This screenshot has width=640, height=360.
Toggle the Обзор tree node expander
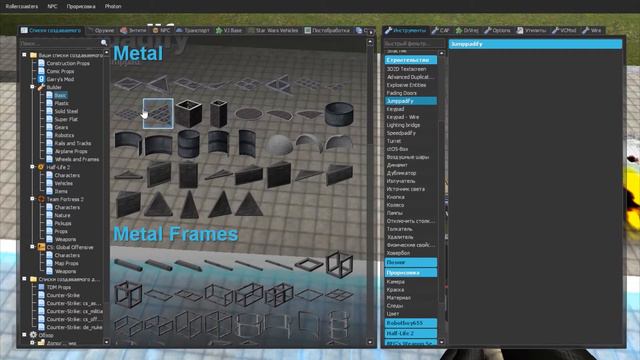point(24,335)
